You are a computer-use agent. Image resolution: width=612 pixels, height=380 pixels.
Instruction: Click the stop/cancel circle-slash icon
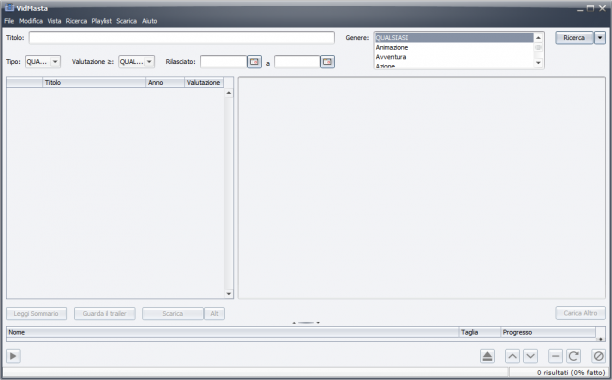pyautogui.click(x=598, y=356)
